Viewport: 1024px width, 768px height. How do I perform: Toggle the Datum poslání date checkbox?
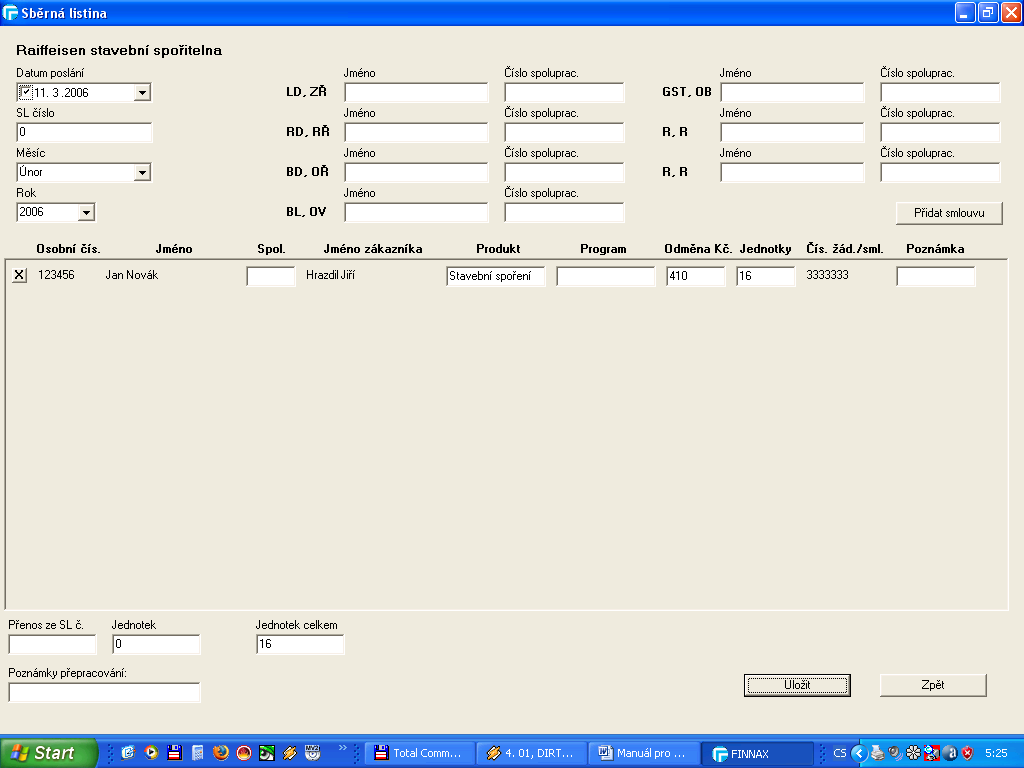point(25,92)
